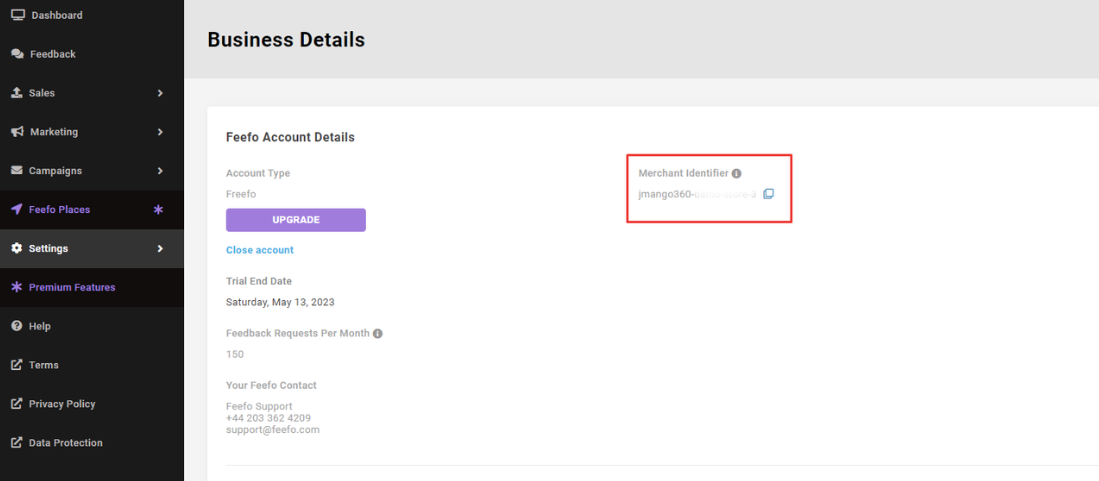This screenshot has height=481, width=1099.
Task: Open Data Protection external link
Action: point(65,443)
